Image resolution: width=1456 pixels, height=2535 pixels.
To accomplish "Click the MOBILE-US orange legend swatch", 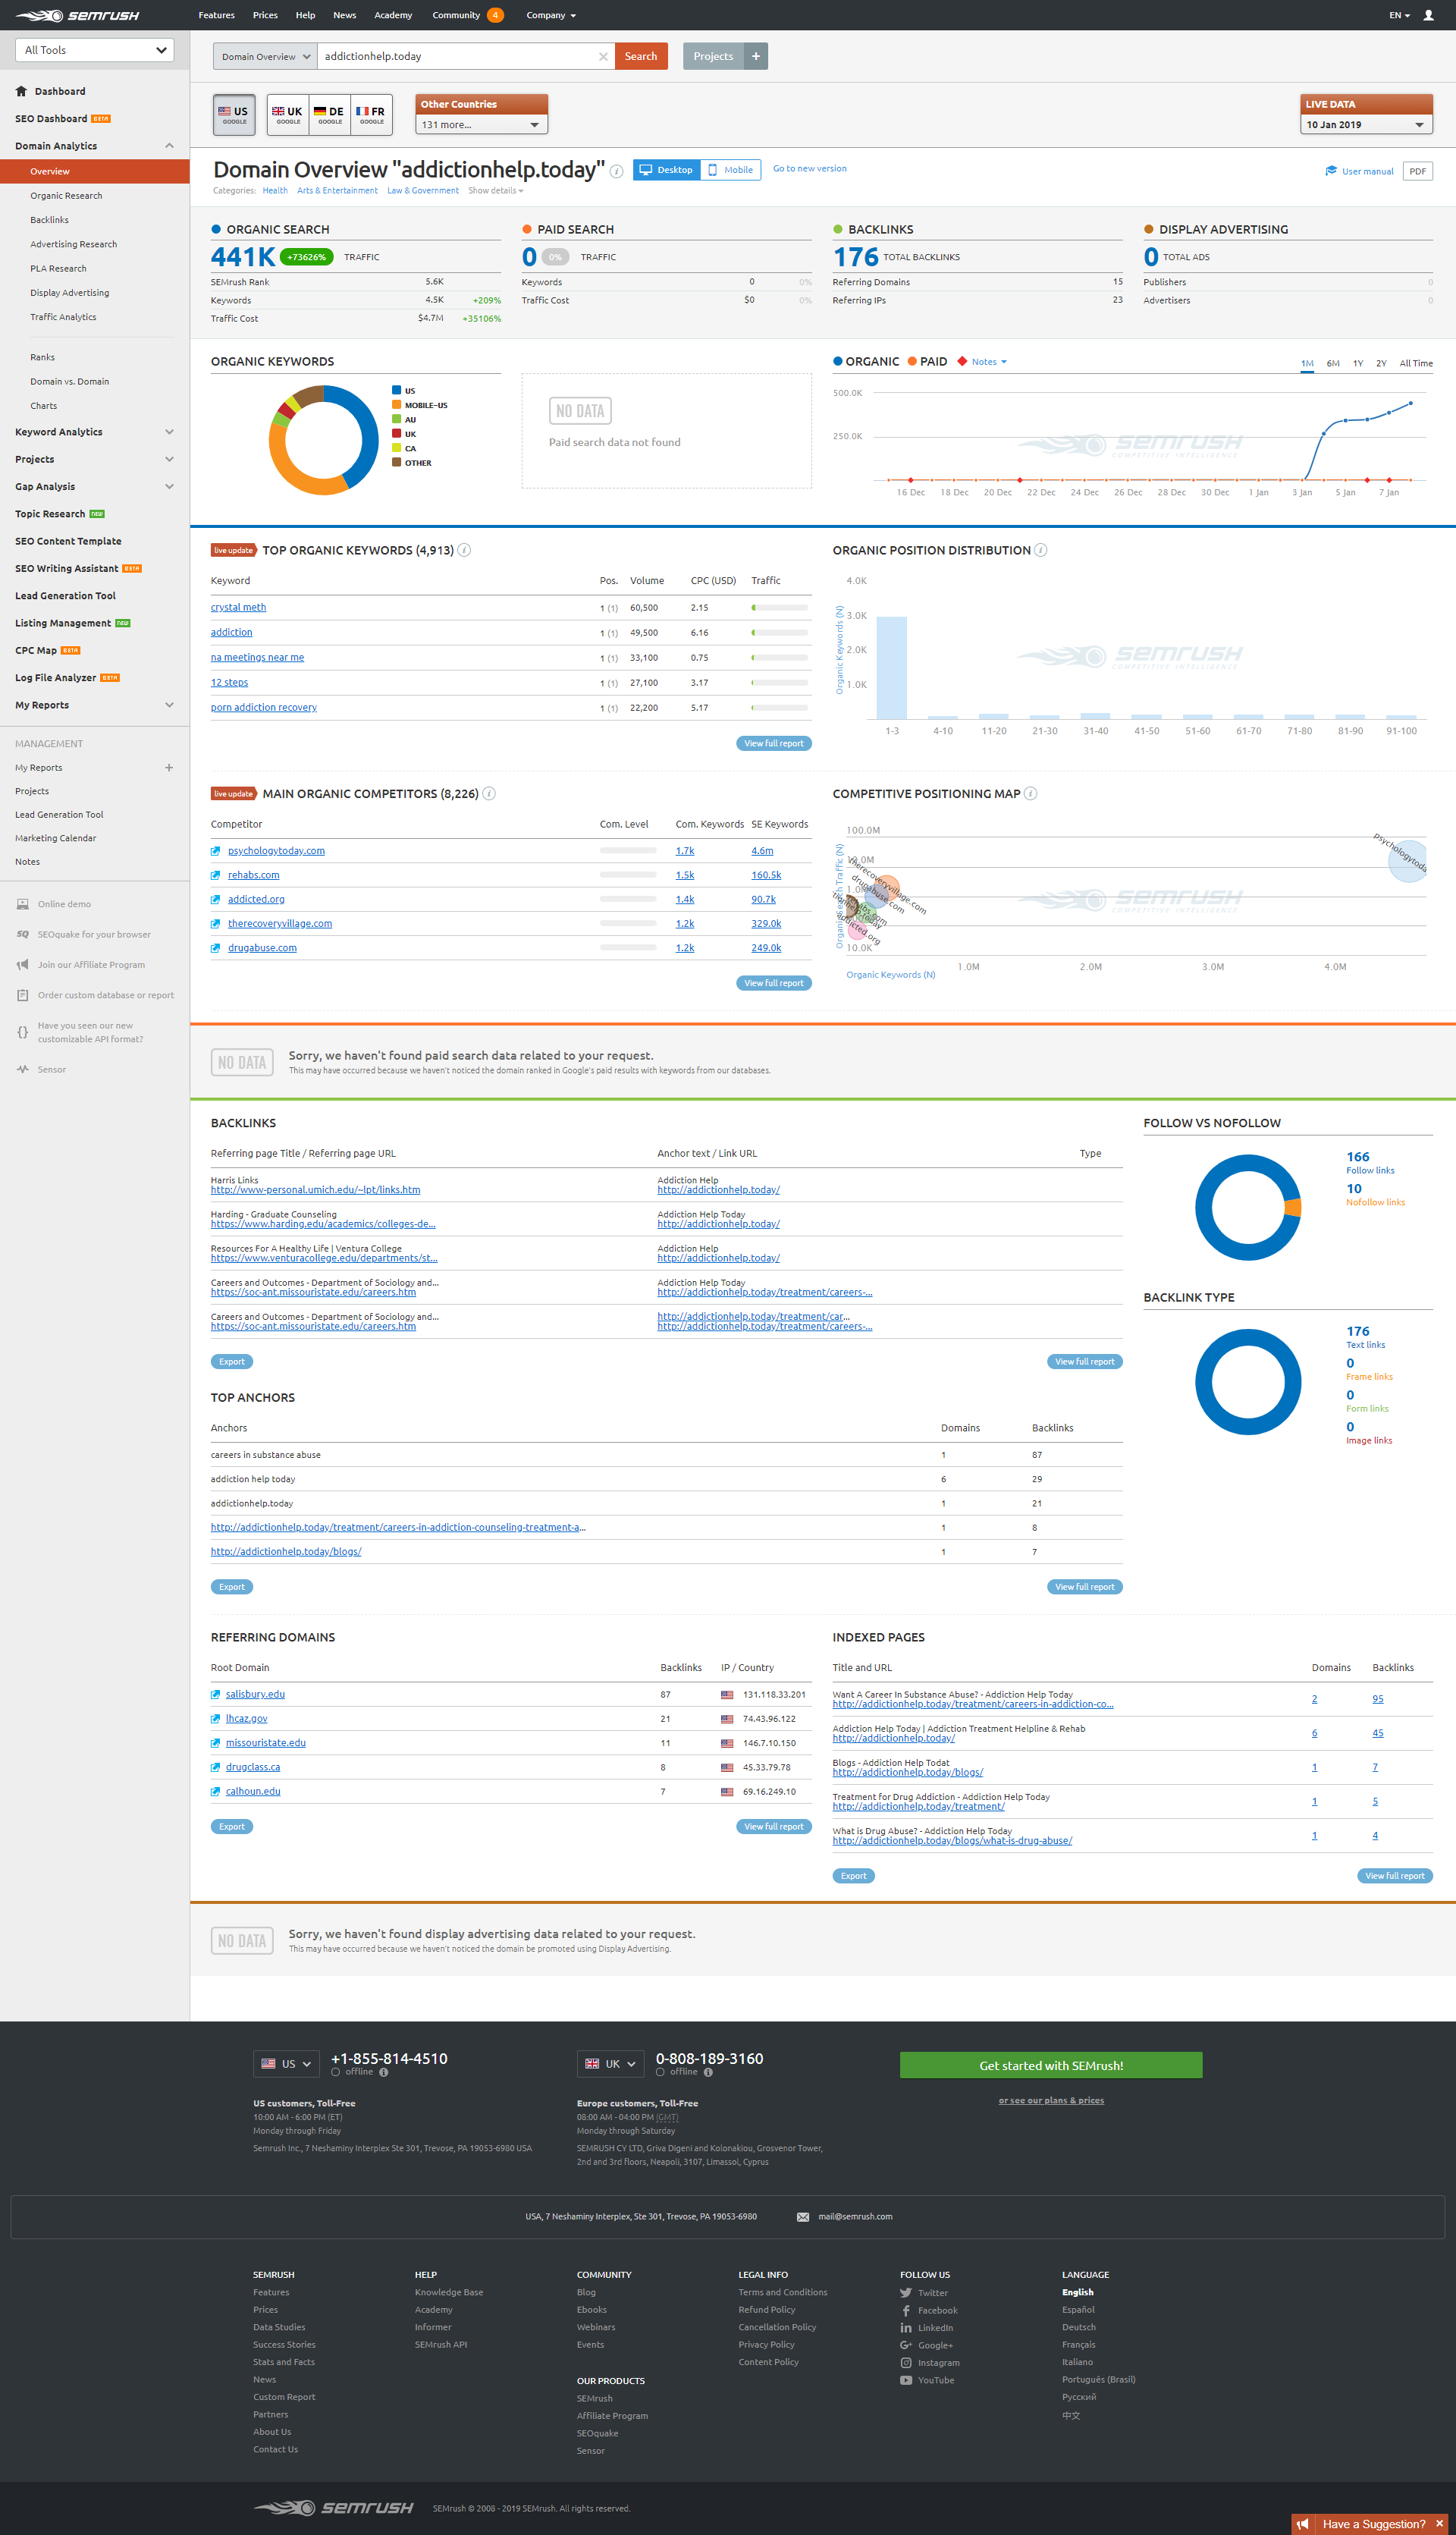I will 396,405.
